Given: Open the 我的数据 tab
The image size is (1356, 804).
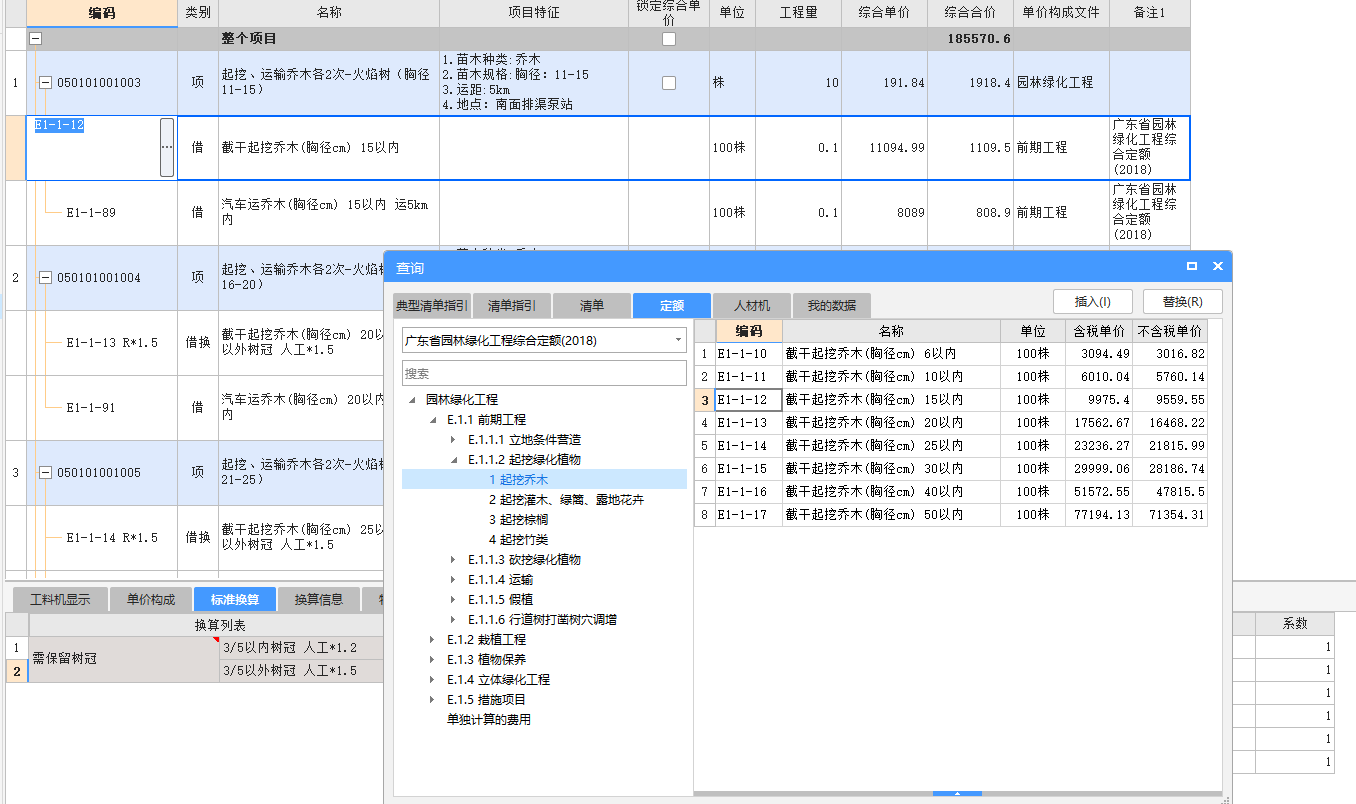Looking at the screenshot, I should pyautogui.click(x=832, y=306).
